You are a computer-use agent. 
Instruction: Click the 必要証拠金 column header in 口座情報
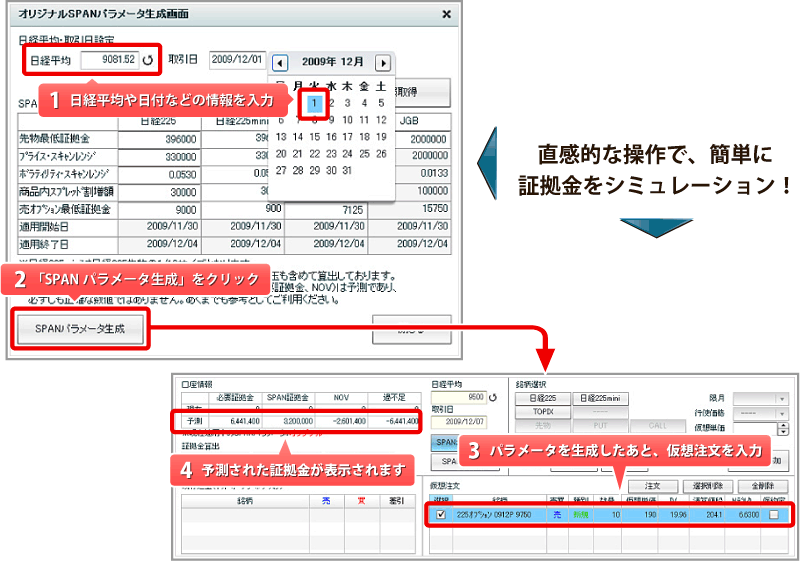click(235, 397)
